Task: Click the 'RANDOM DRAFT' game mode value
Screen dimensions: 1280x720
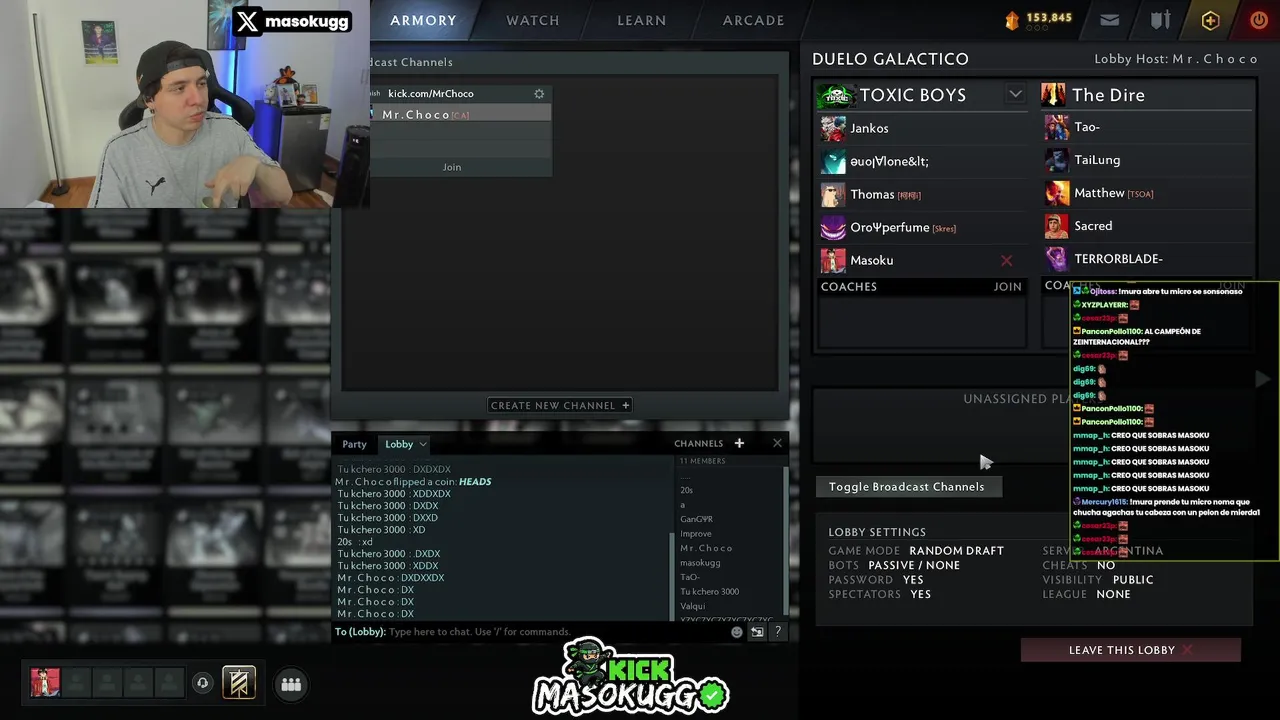Action: (956, 551)
